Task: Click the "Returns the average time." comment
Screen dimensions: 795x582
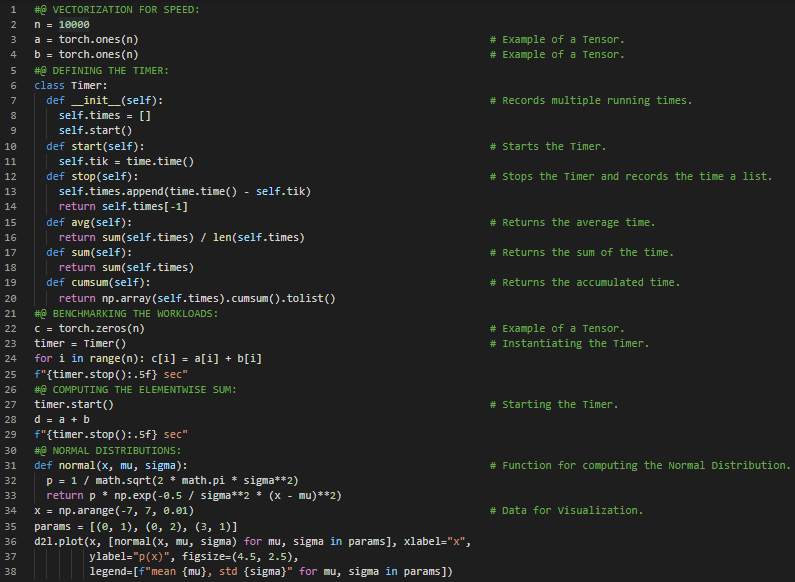Action: (x=578, y=222)
